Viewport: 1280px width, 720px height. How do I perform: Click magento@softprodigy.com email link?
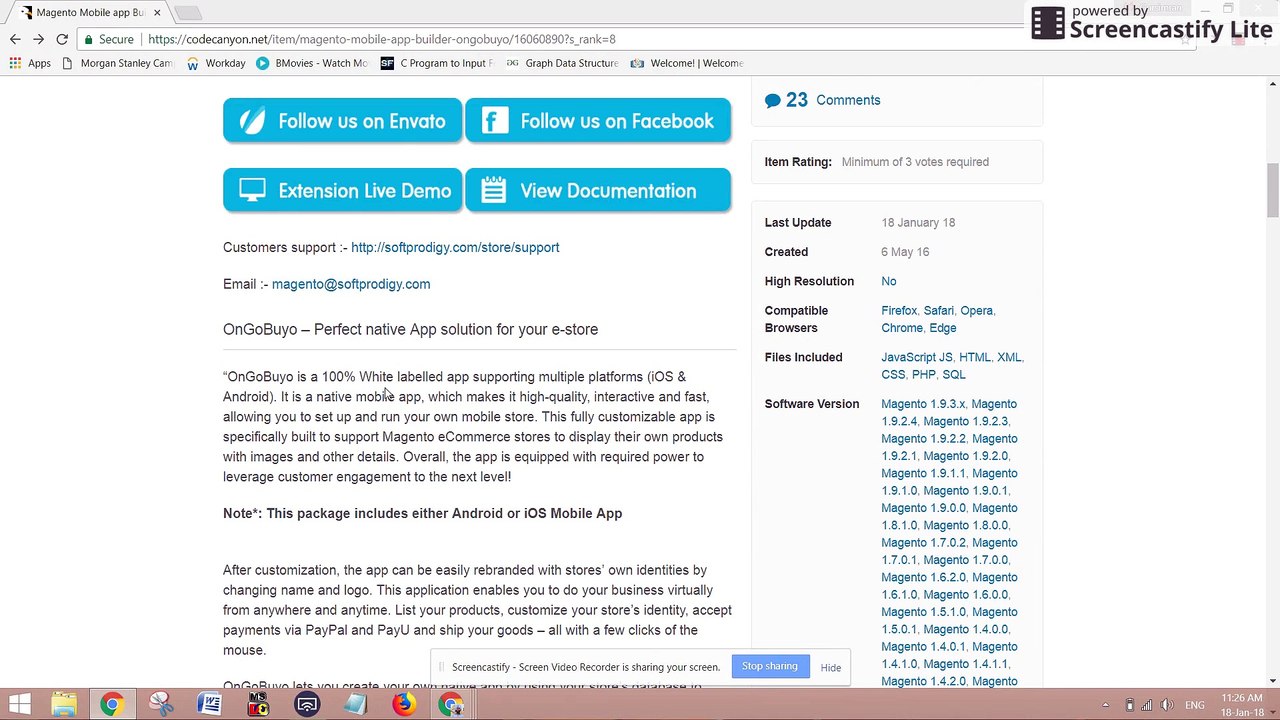tap(351, 284)
